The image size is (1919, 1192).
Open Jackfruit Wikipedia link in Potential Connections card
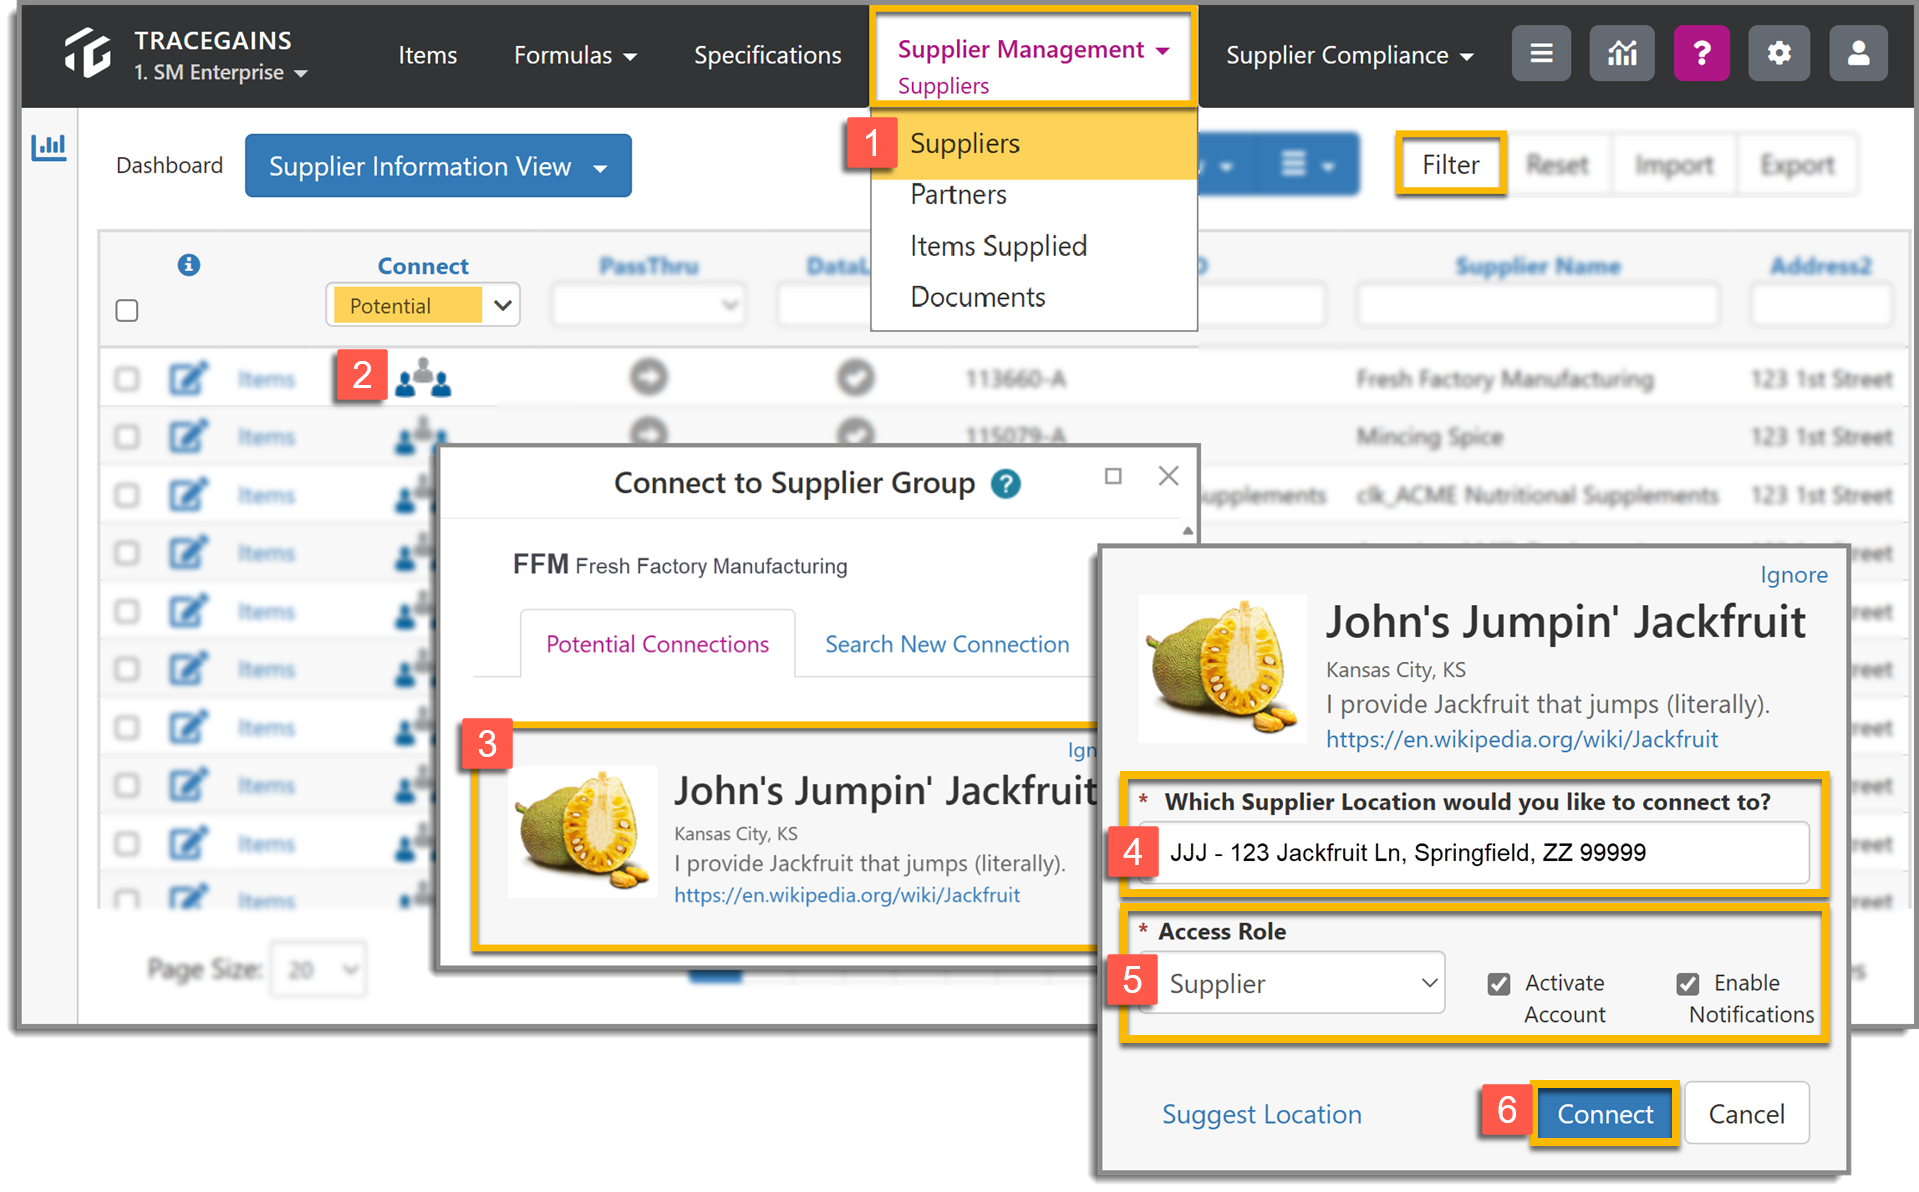[847, 895]
